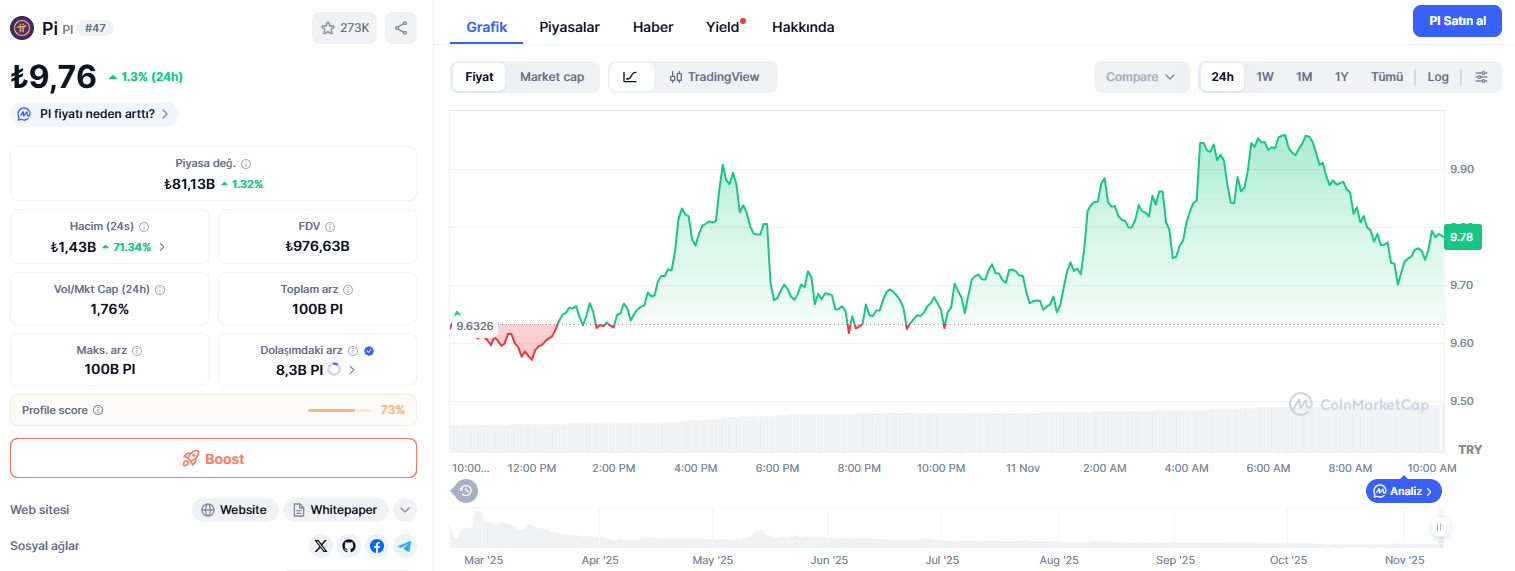This screenshot has height=571, width=1515.
Task: Expand more website links chevron
Action: 405,510
